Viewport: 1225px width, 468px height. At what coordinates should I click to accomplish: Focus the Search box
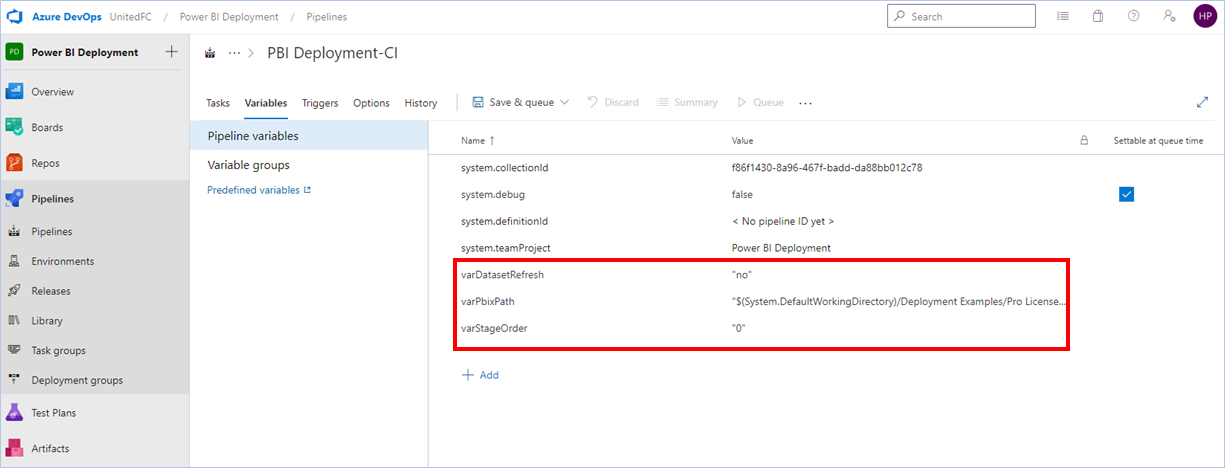click(x=963, y=16)
